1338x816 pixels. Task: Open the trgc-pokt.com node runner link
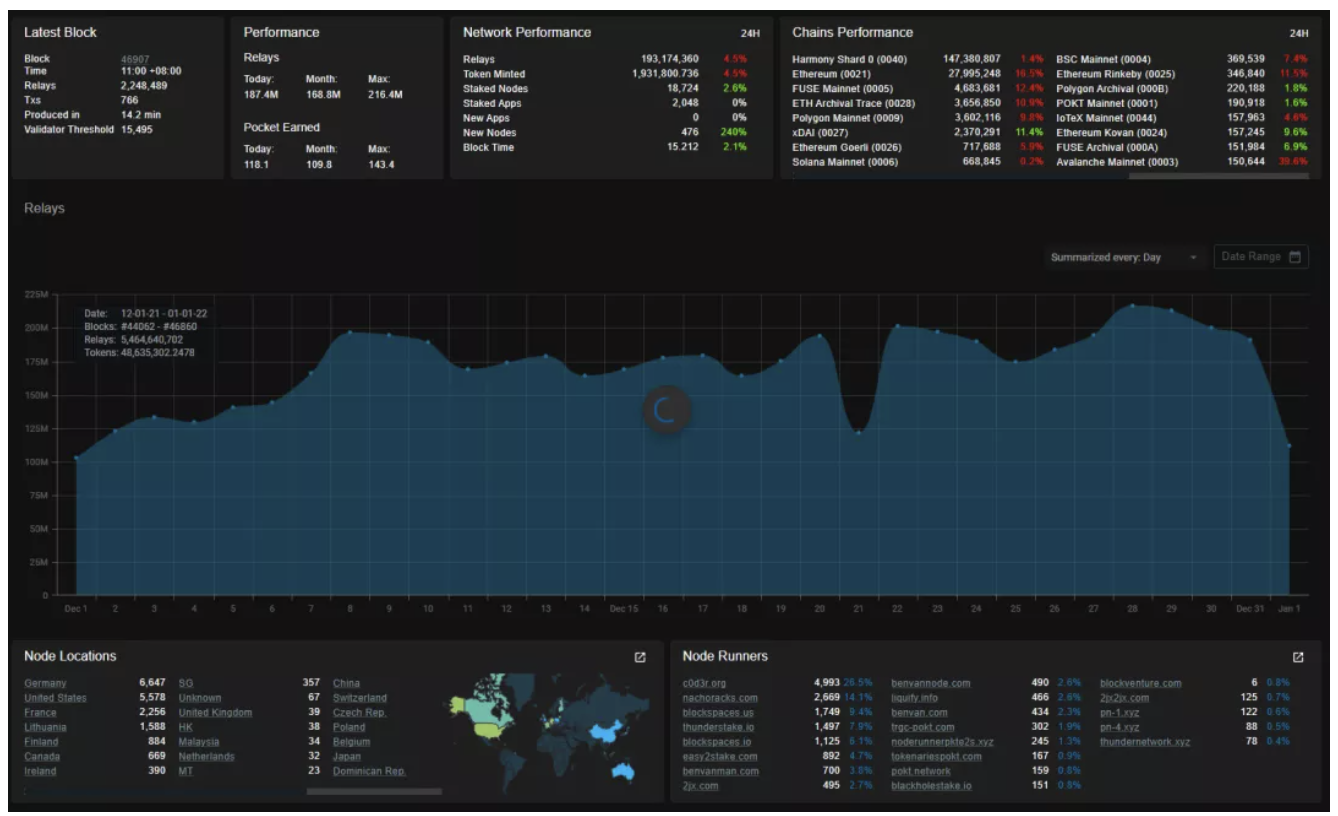[923, 727]
